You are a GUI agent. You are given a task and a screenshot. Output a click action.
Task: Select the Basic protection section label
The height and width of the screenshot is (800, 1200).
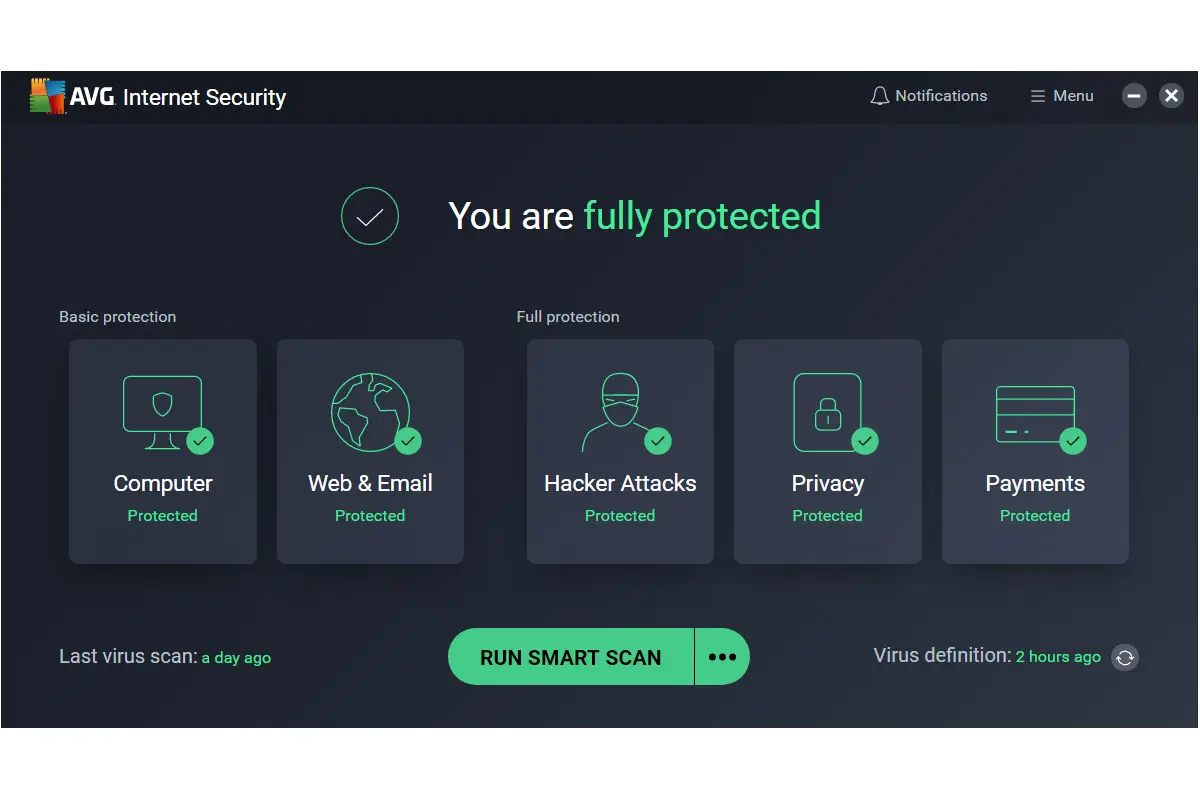click(x=117, y=316)
